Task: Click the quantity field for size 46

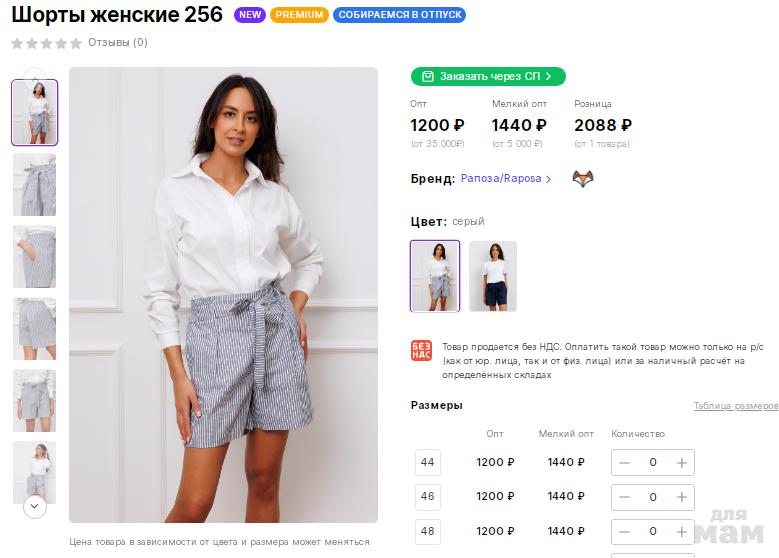Action: pyautogui.click(x=653, y=497)
